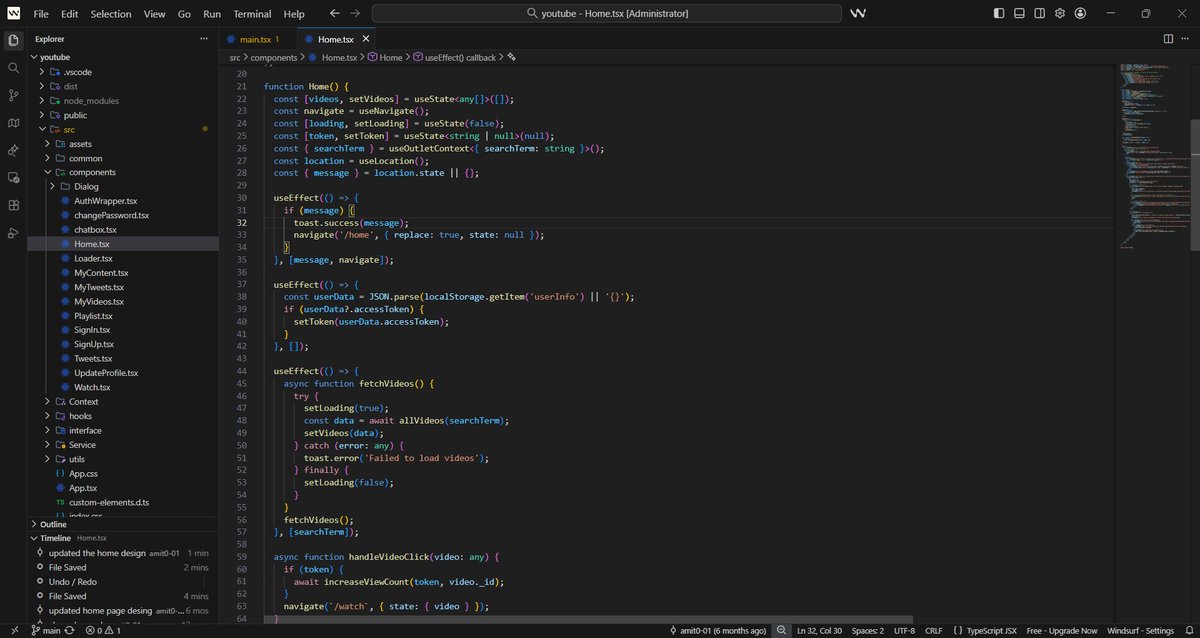Click 'Ln 32, Col 30' cursor position
This screenshot has width=1200, height=638.
coord(820,631)
